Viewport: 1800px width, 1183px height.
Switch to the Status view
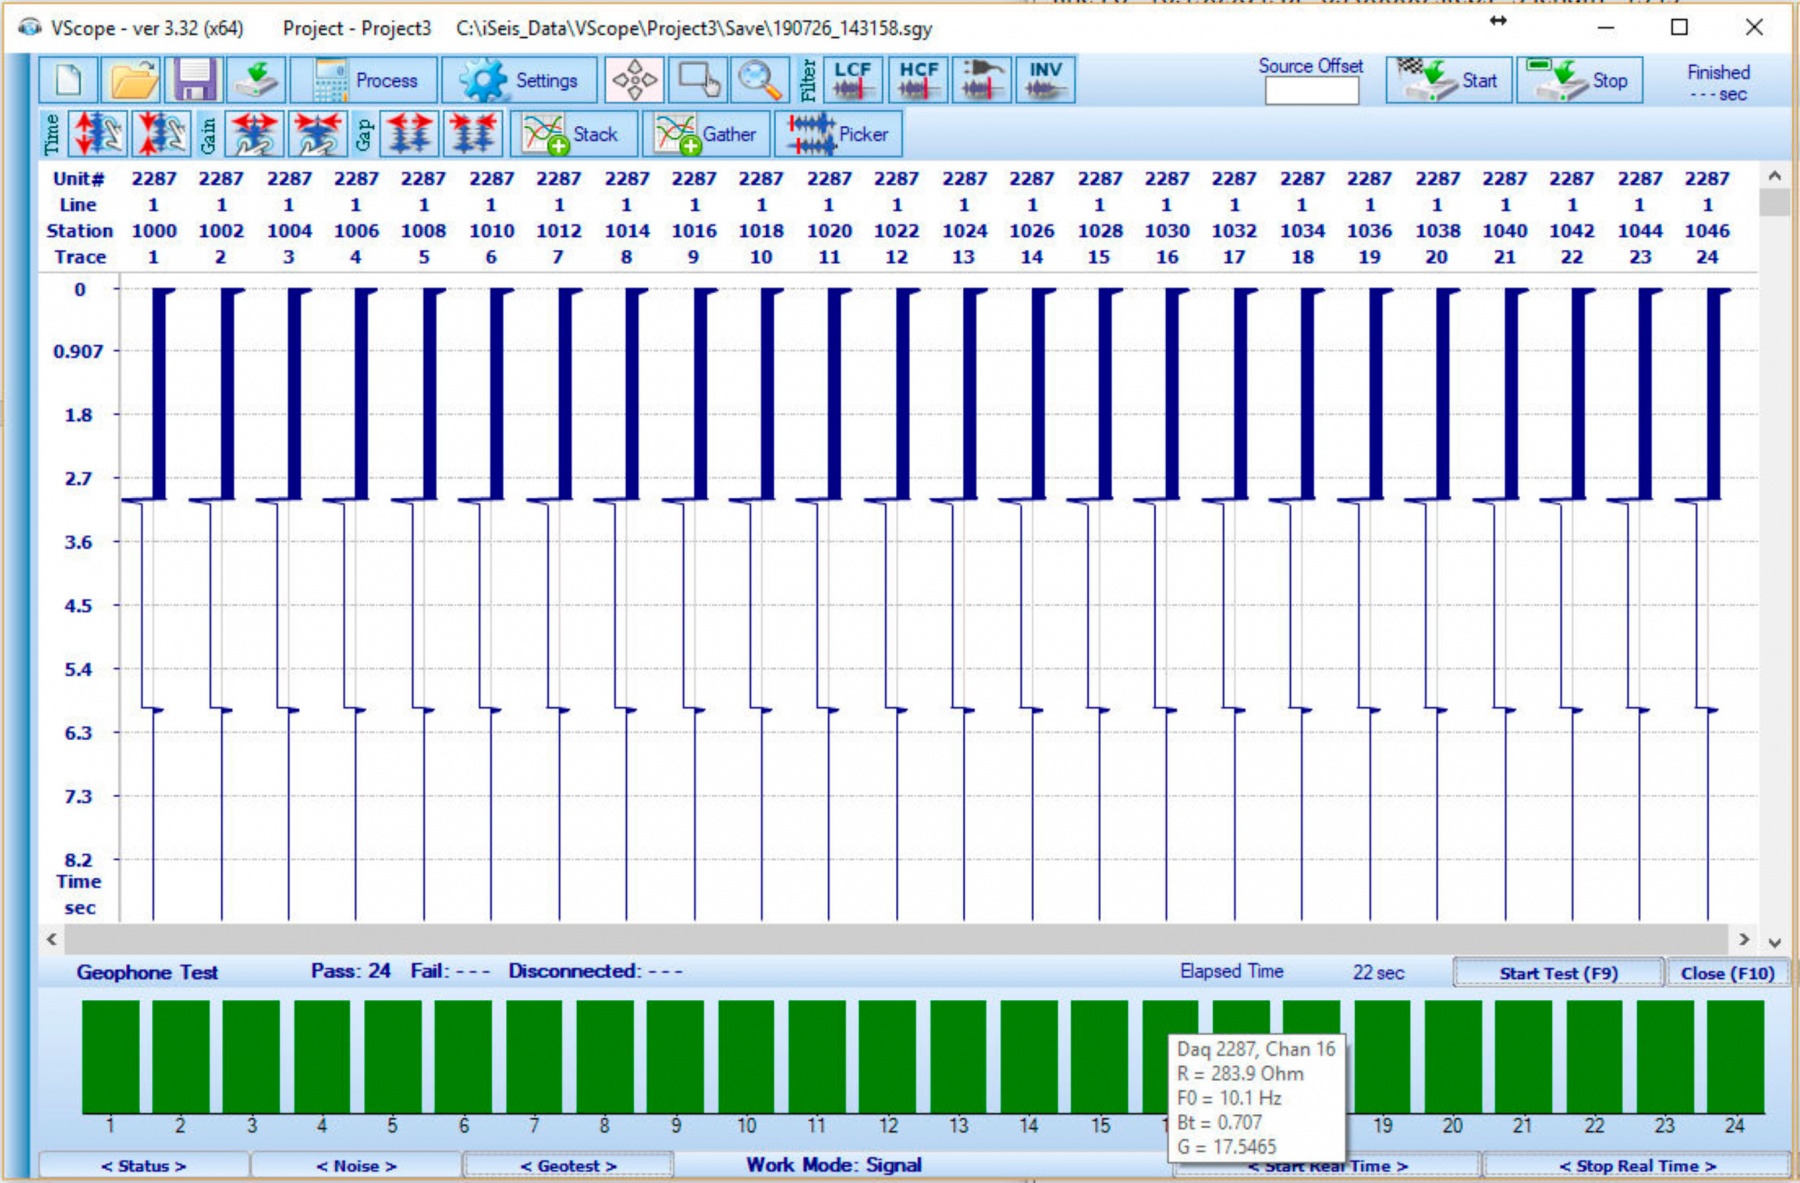[x=143, y=1166]
